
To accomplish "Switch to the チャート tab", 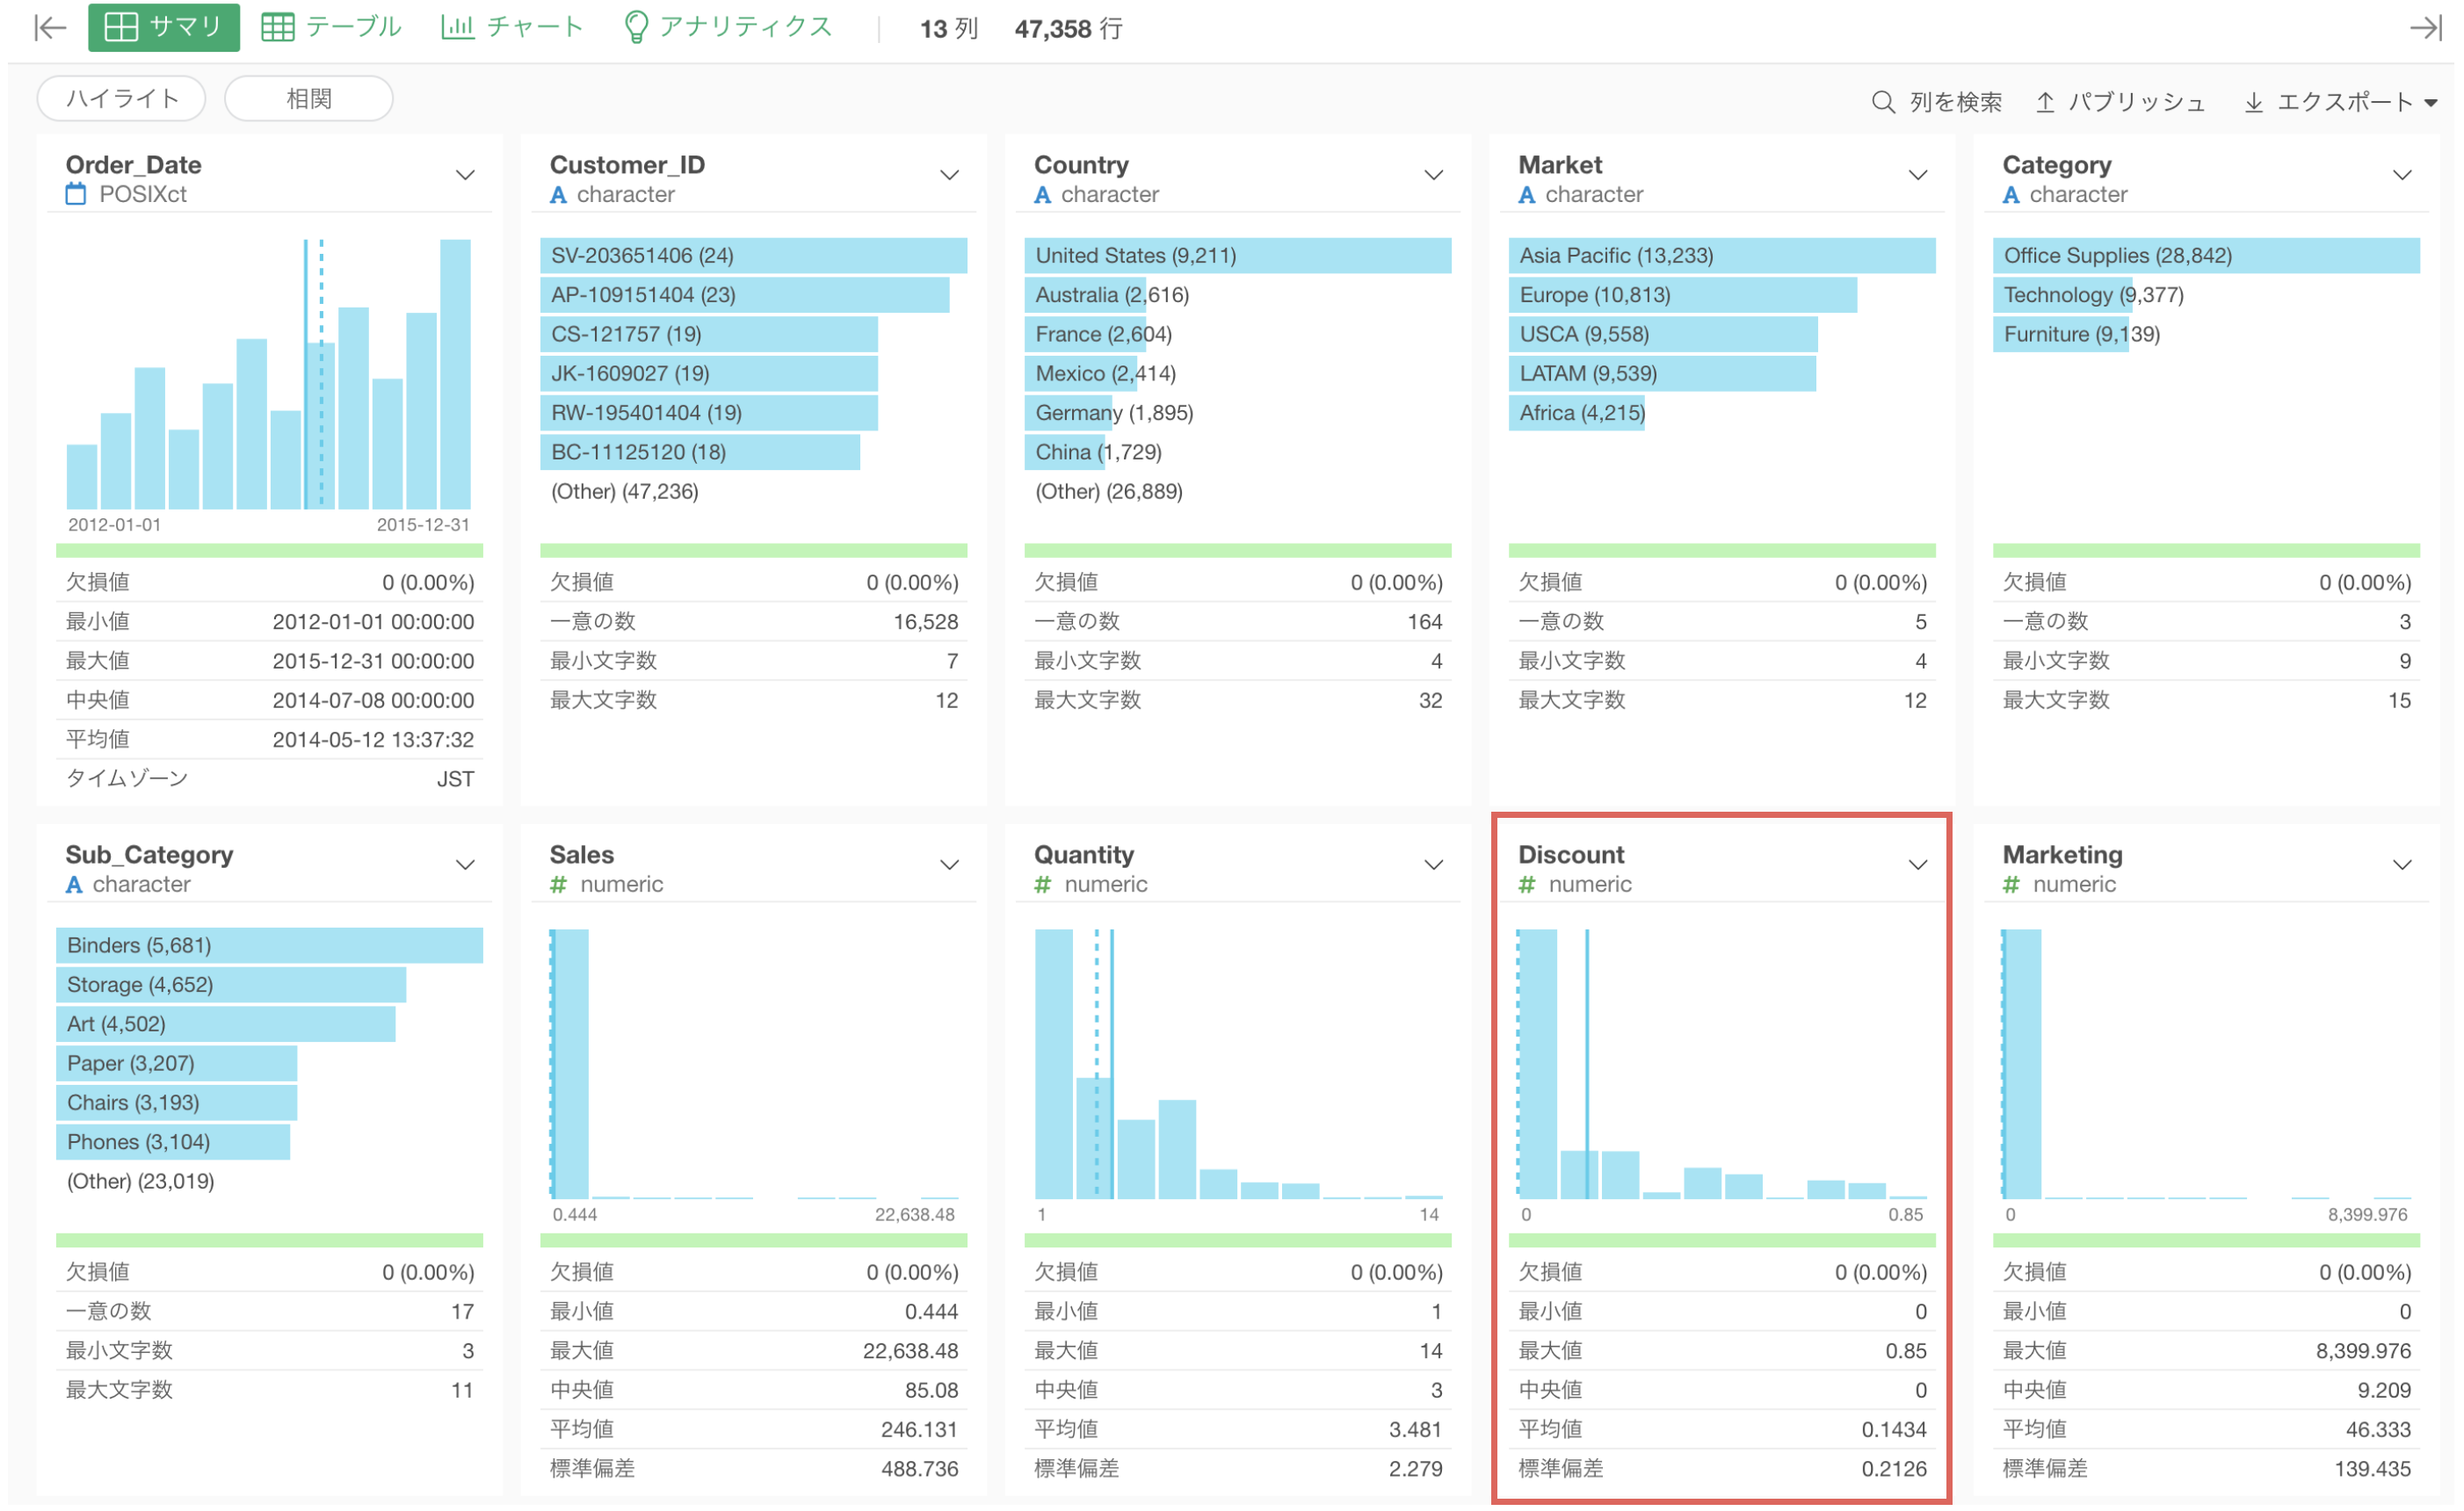I will click(512, 27).
